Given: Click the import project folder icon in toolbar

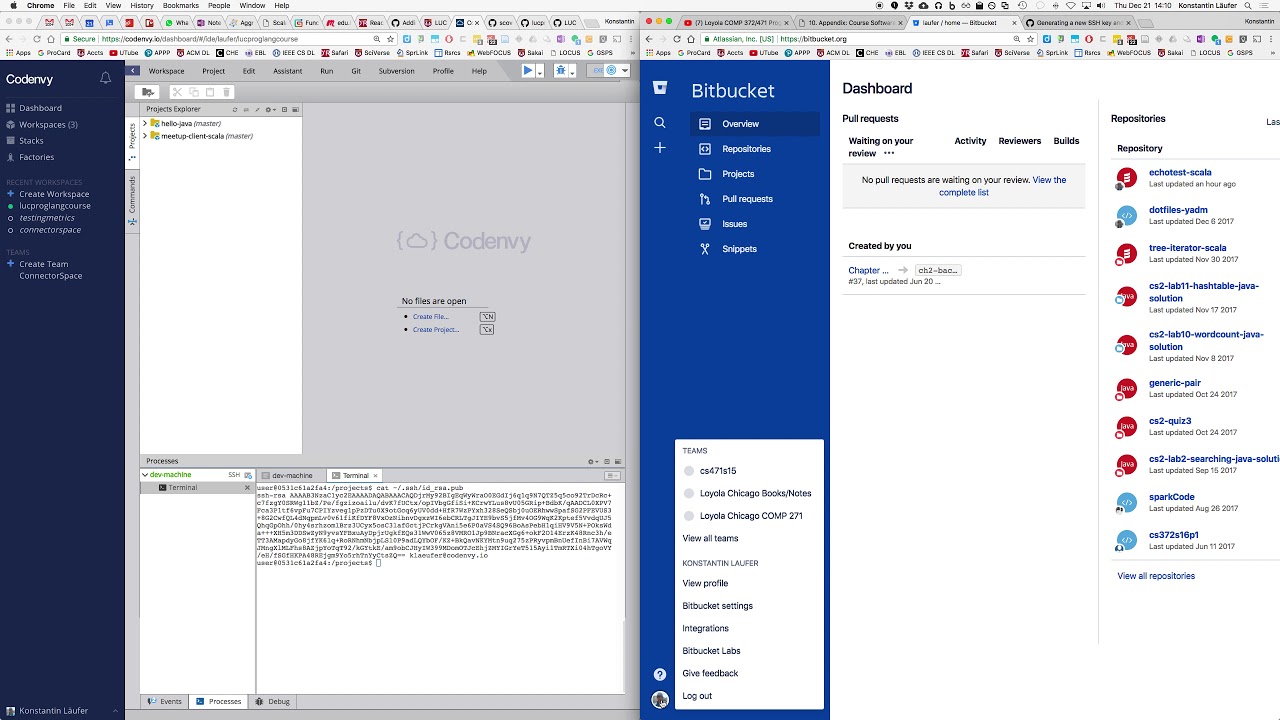Looking at the screenshot, I should [148, 92].
